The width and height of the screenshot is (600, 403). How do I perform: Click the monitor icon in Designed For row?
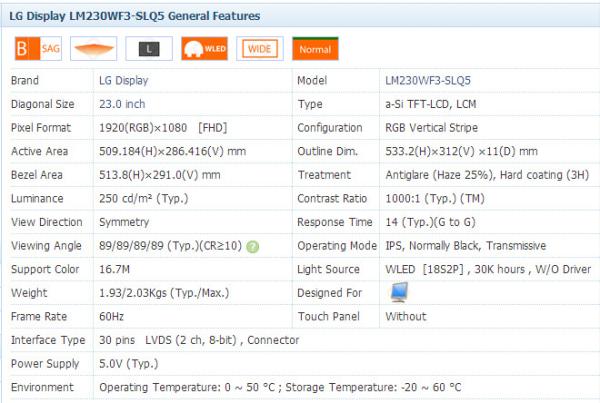[x=399, y=292]
